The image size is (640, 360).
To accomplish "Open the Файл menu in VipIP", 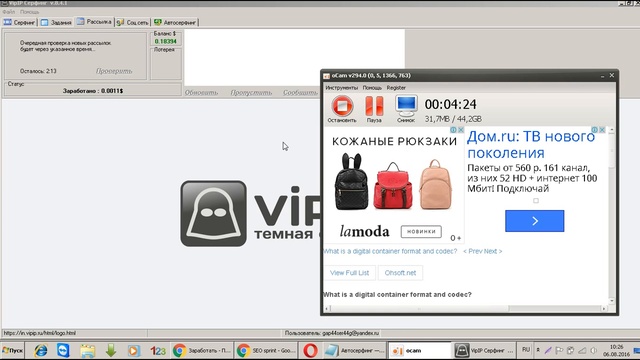I will 9,12.
